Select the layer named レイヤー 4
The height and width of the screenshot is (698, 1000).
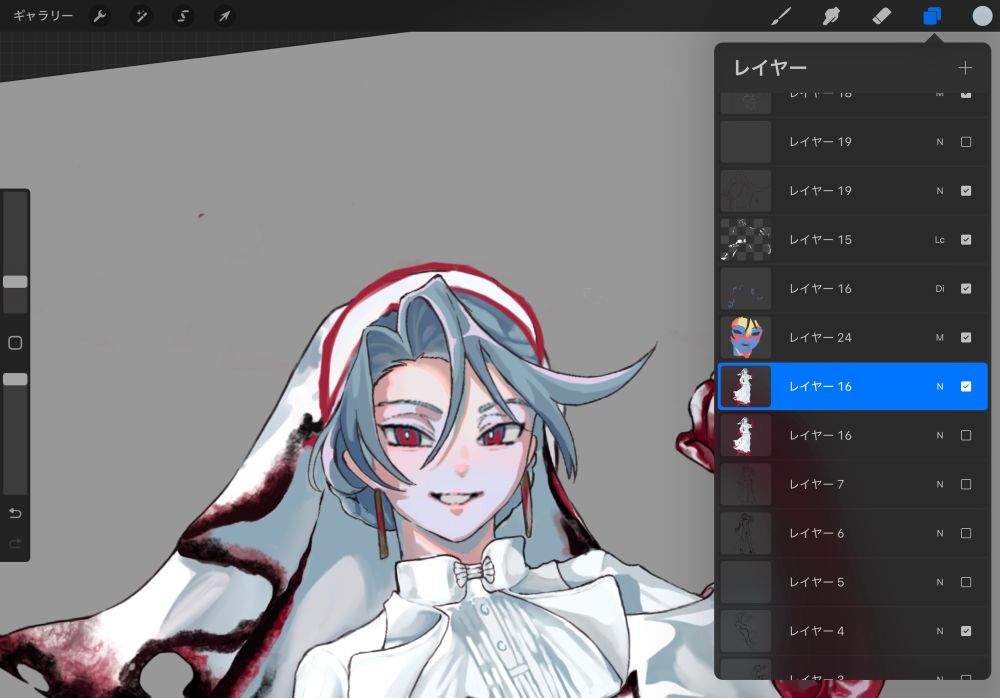(816, 631)
